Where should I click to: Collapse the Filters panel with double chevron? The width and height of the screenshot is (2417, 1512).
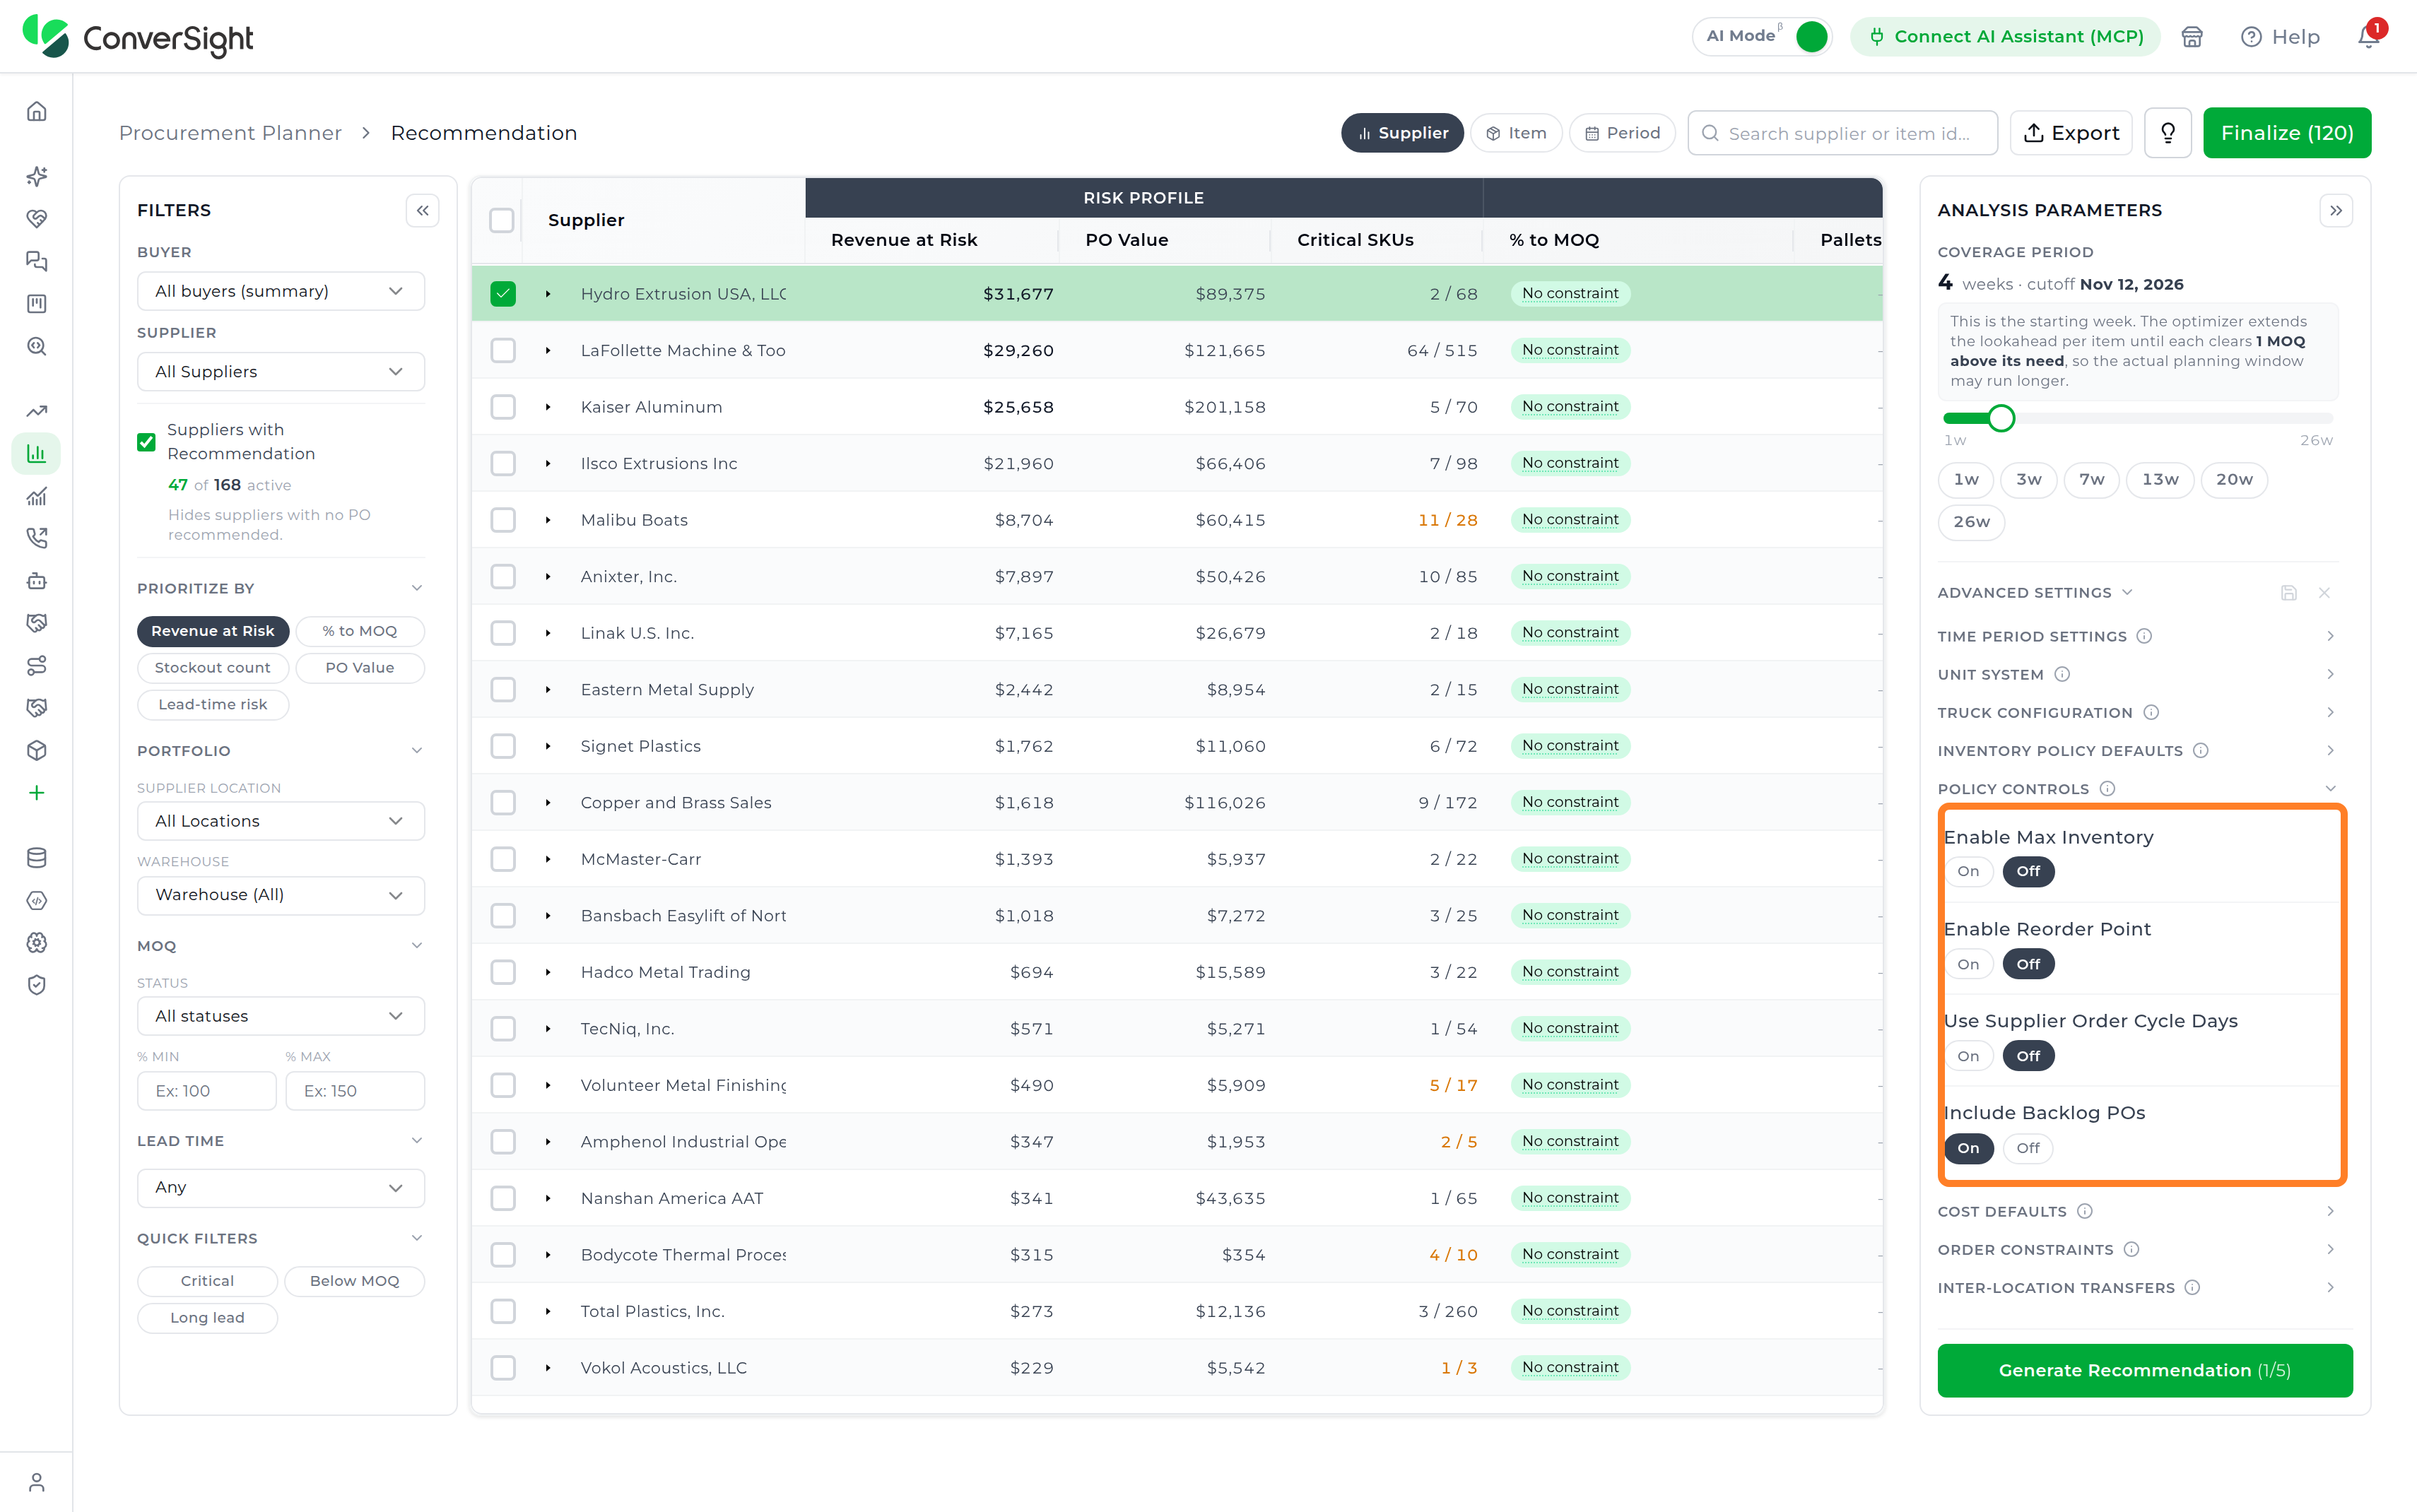(x=423, y=211)
